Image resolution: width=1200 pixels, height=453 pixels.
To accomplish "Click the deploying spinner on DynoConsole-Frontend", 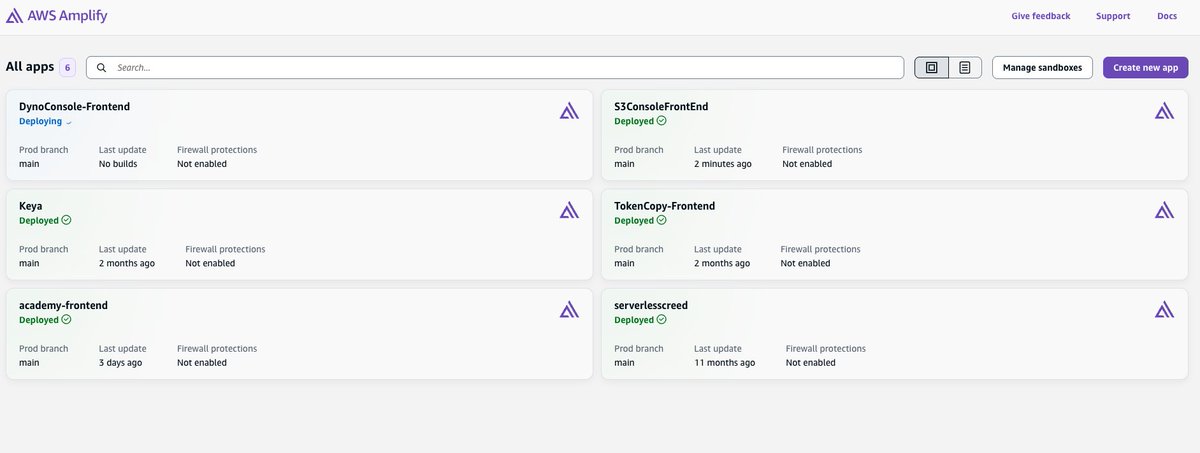I will point(69,122).
